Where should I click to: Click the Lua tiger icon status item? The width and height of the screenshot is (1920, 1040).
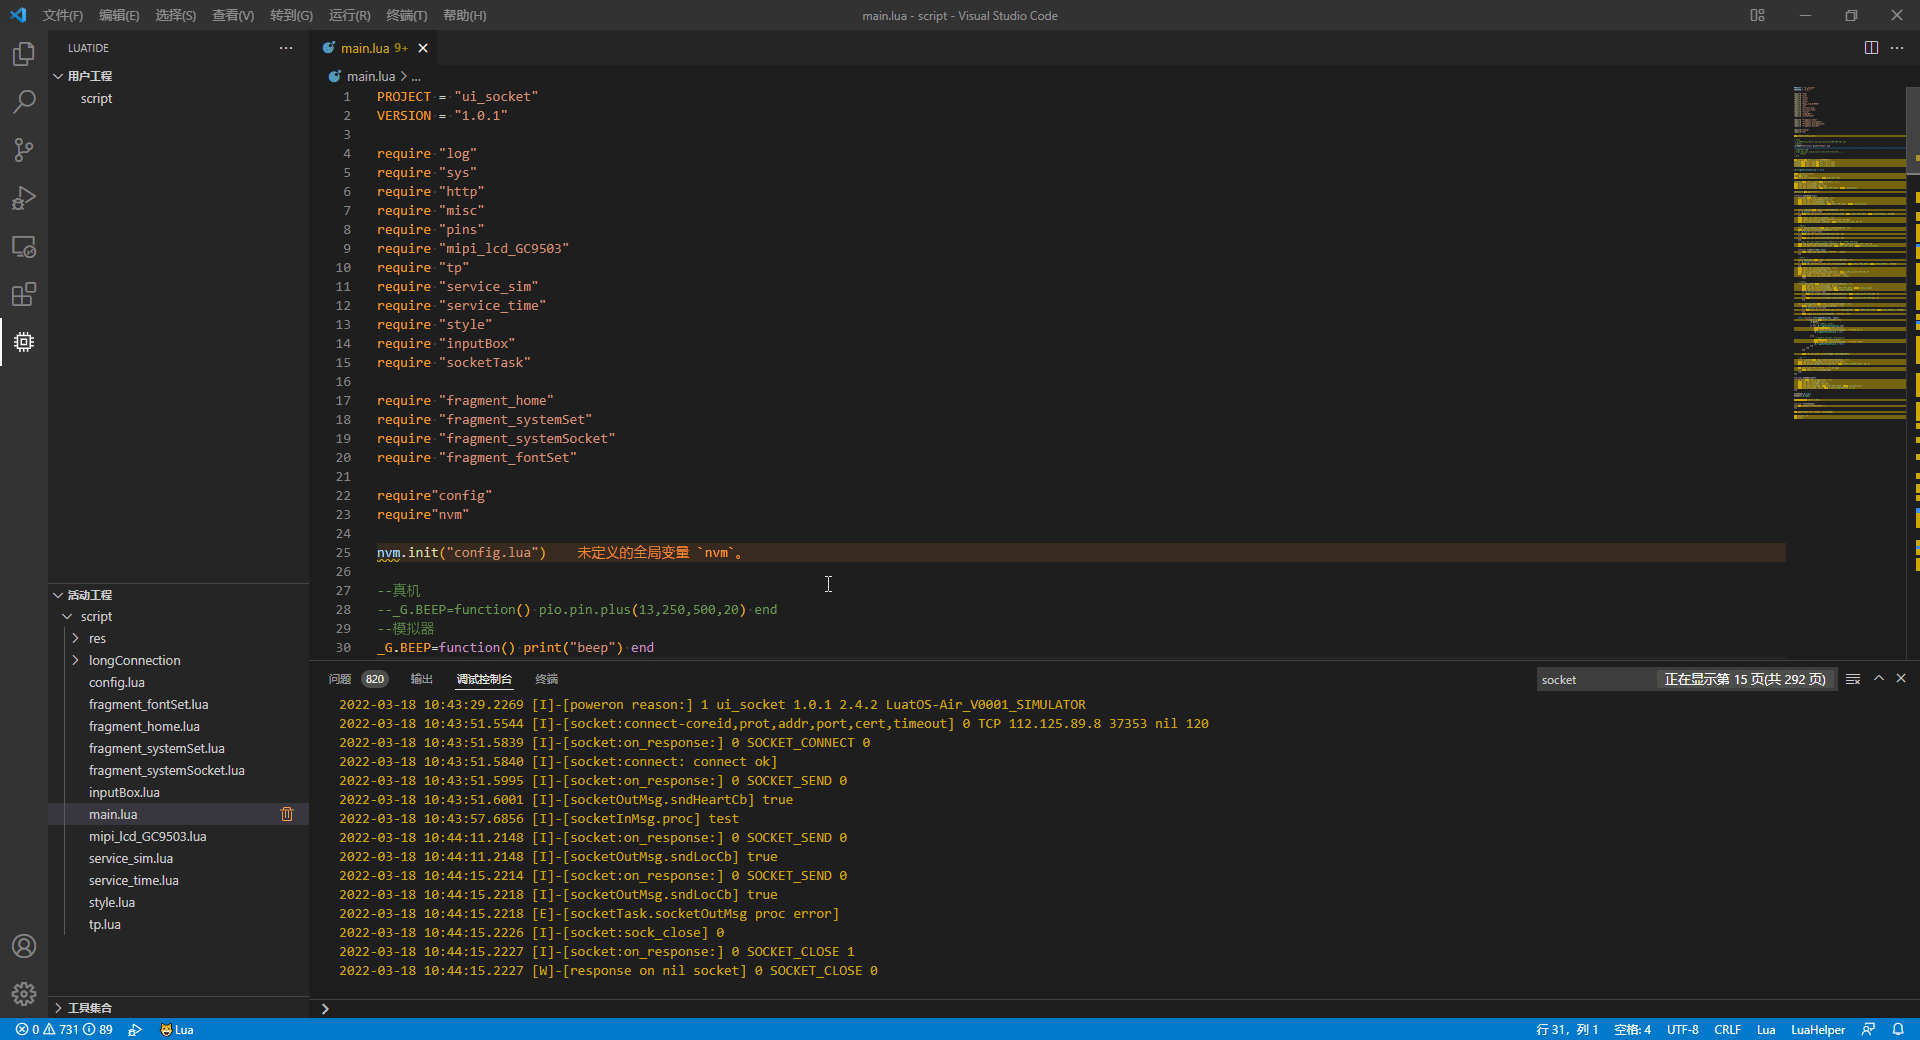[177, 1029]
